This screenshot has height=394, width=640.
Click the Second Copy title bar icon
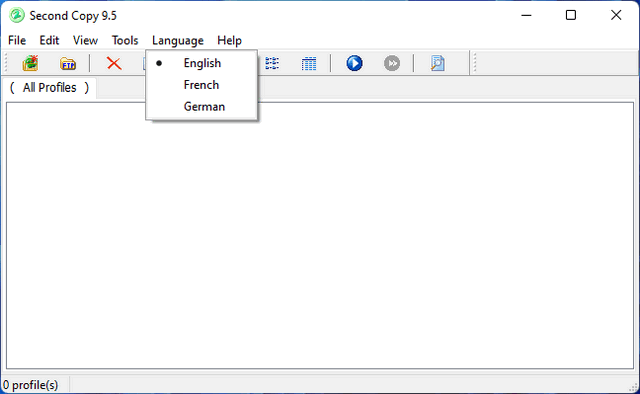(x=17, y=16)
